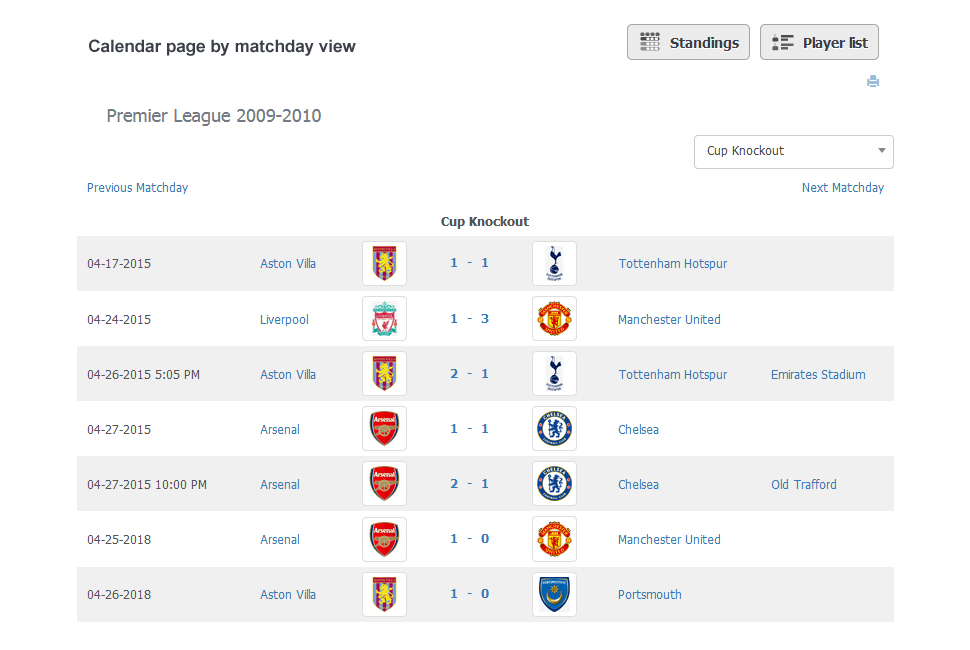970x650 pixels.
Task: Open the 1 - 0 score against Portsmouth
Action: point(470,594)
